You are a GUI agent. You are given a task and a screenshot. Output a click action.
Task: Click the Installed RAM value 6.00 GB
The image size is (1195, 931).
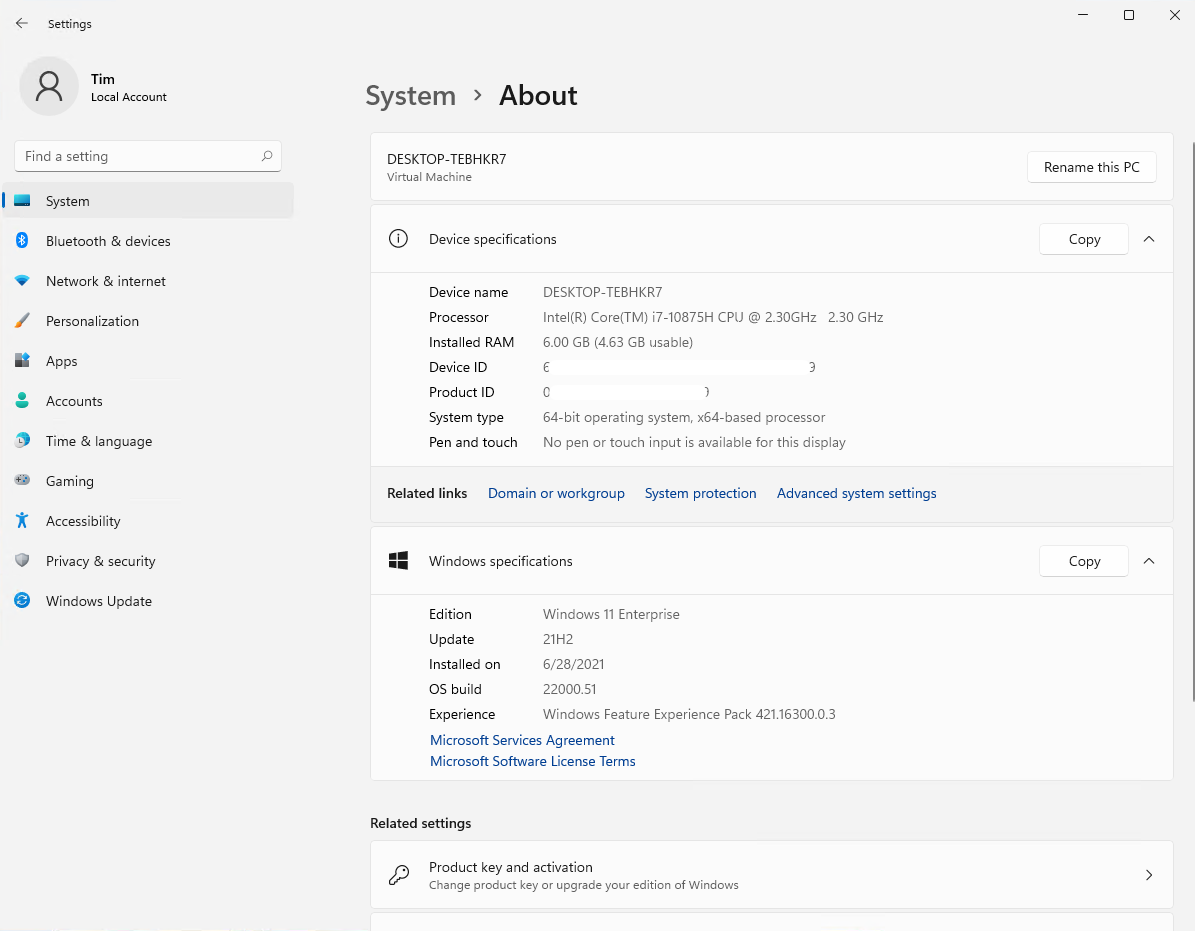[617, 342]
